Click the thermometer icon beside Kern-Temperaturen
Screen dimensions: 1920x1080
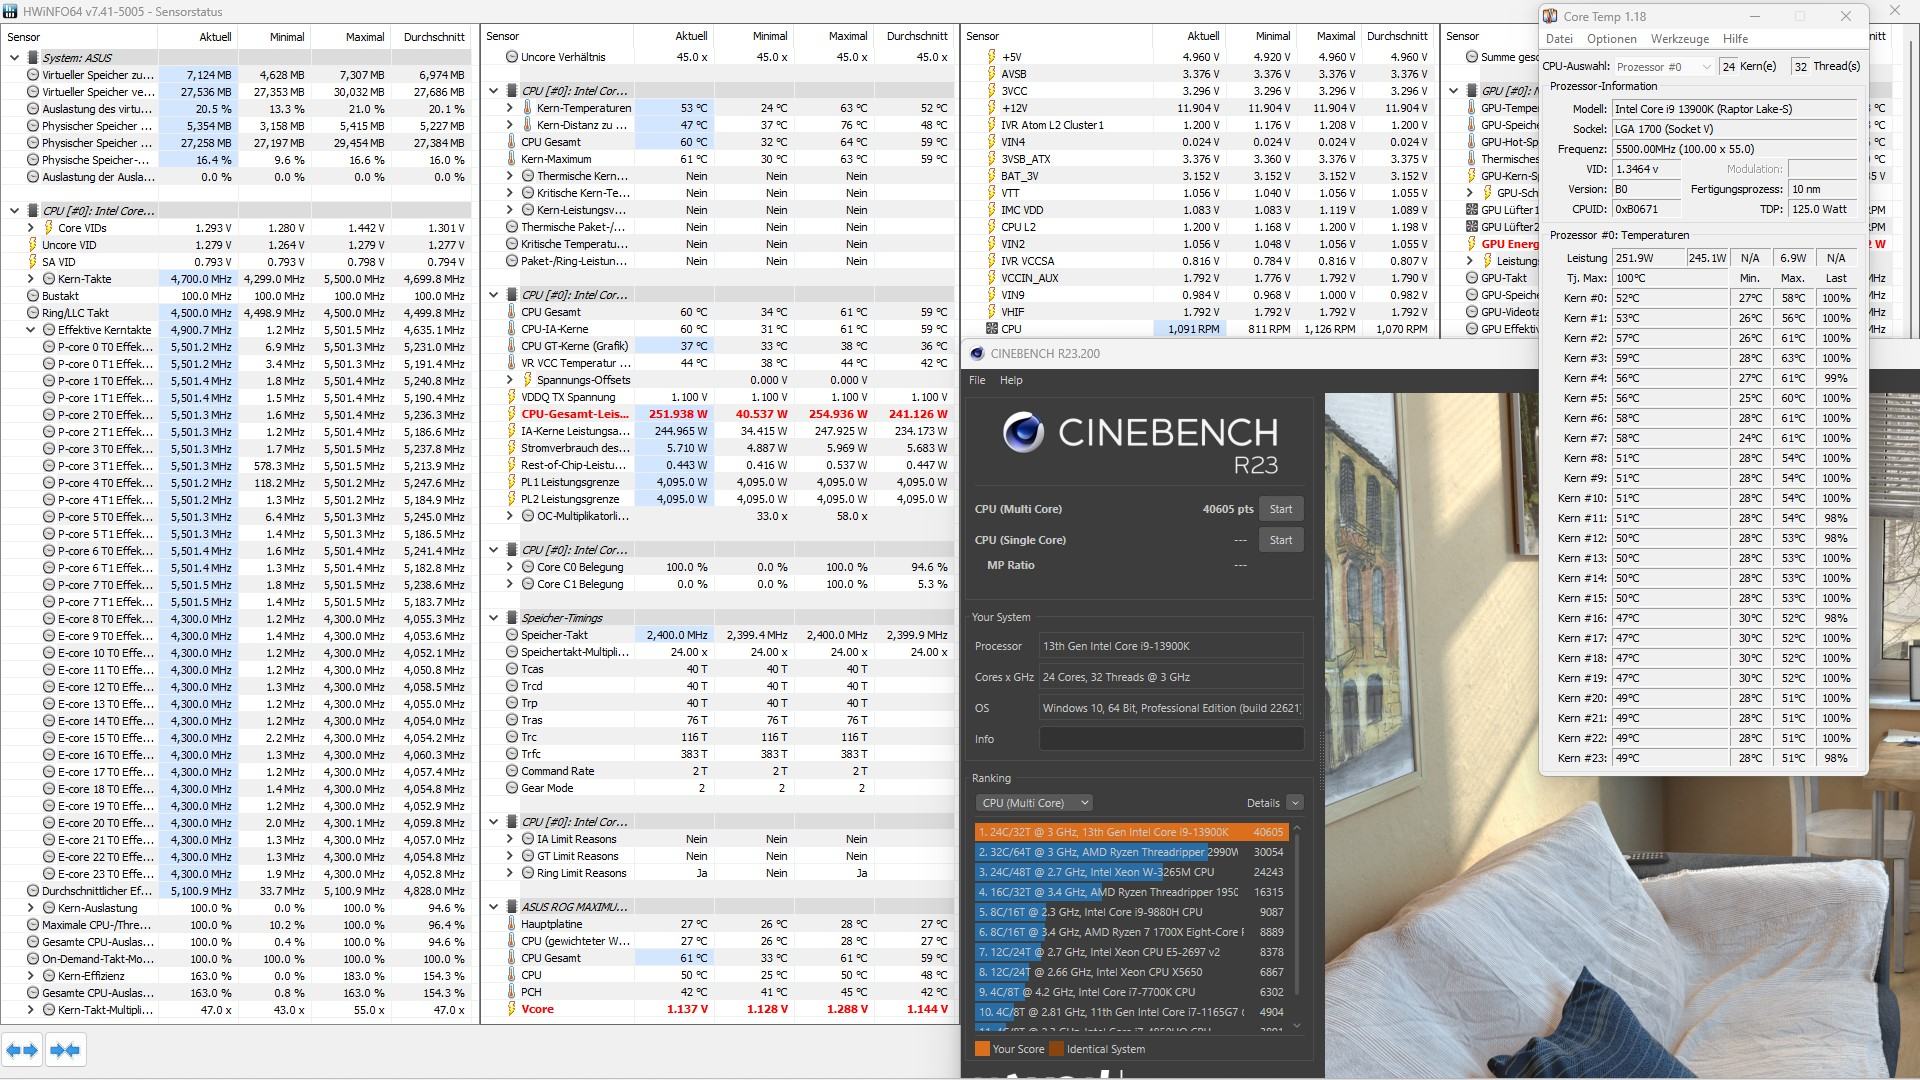click(x=527, y=108)
